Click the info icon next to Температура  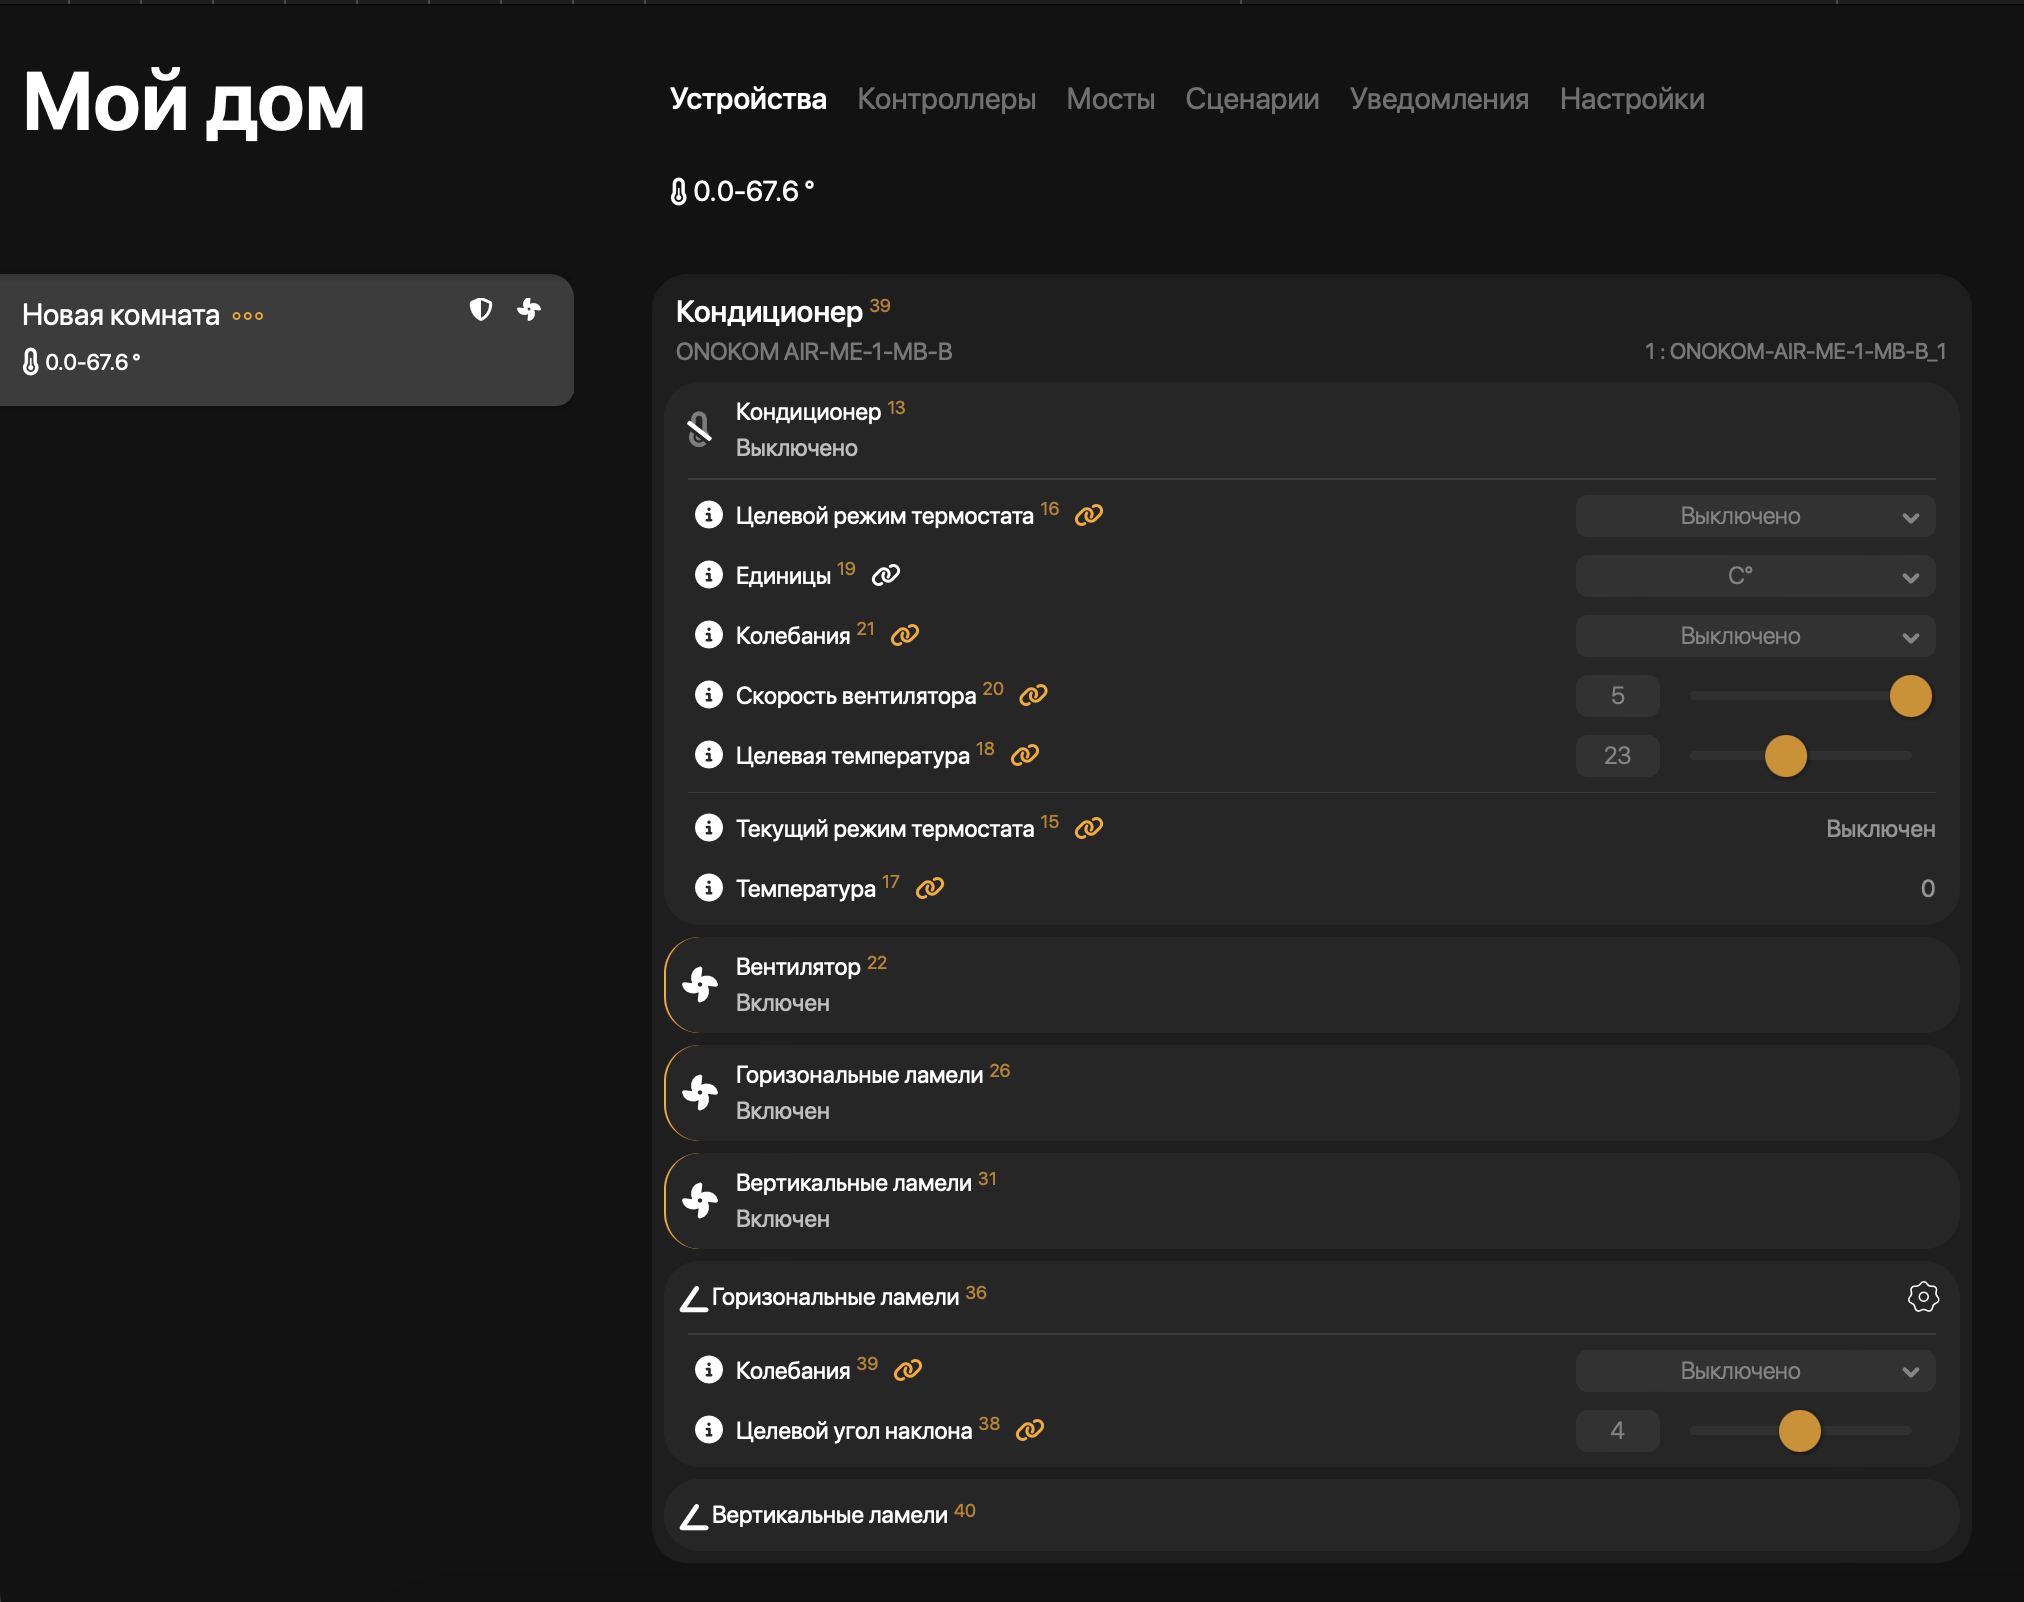[x=709, y=888]
